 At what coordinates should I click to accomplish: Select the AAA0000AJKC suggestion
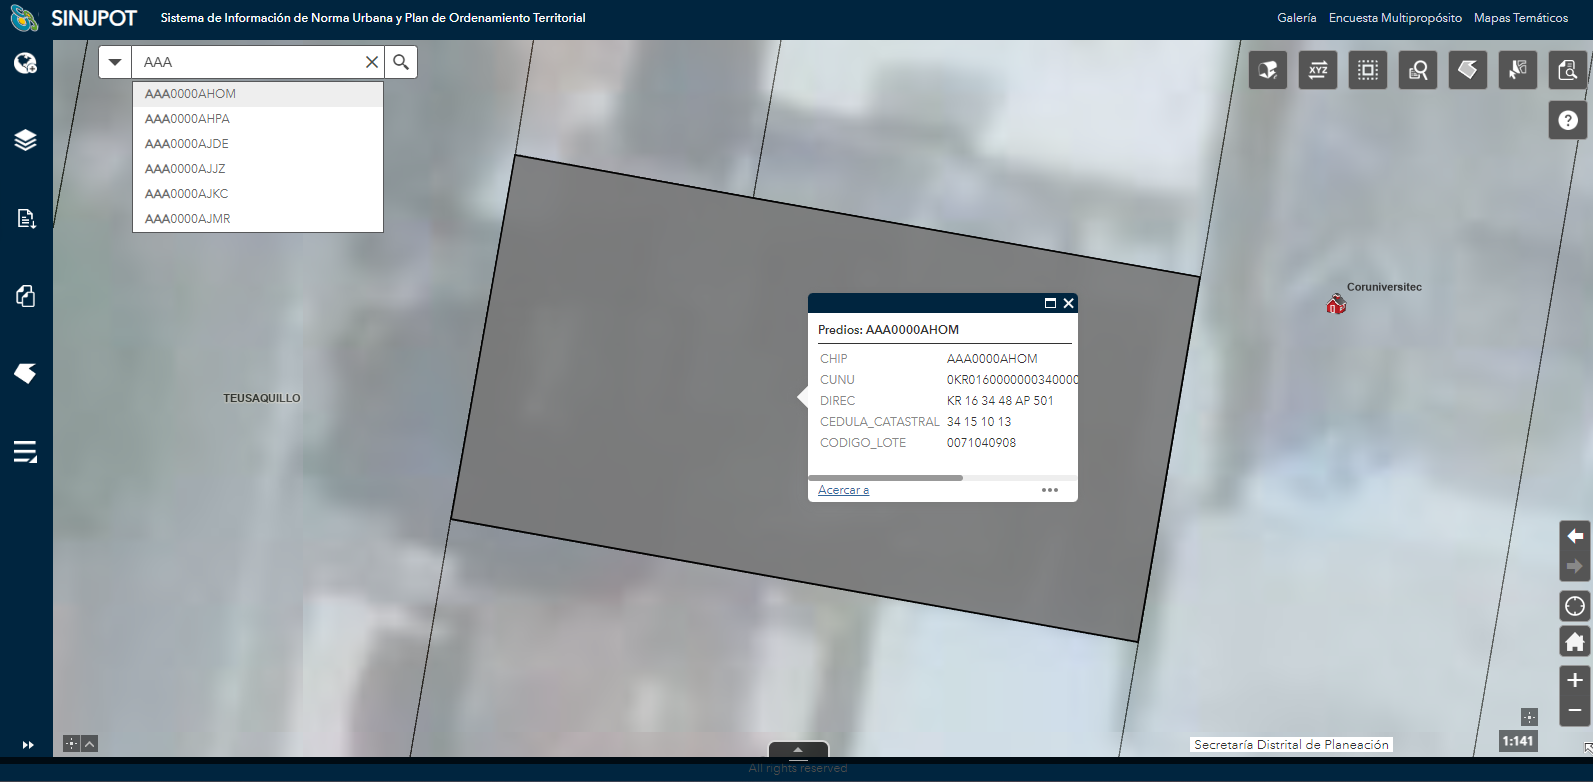tap(187, 194)
